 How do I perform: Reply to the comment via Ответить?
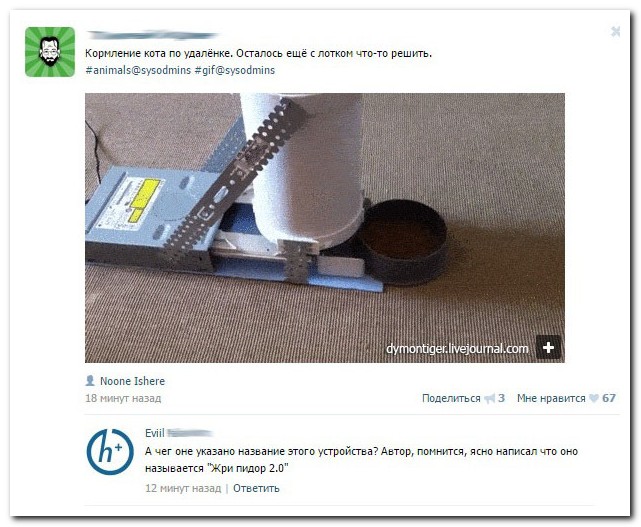(x=256, y=488)
